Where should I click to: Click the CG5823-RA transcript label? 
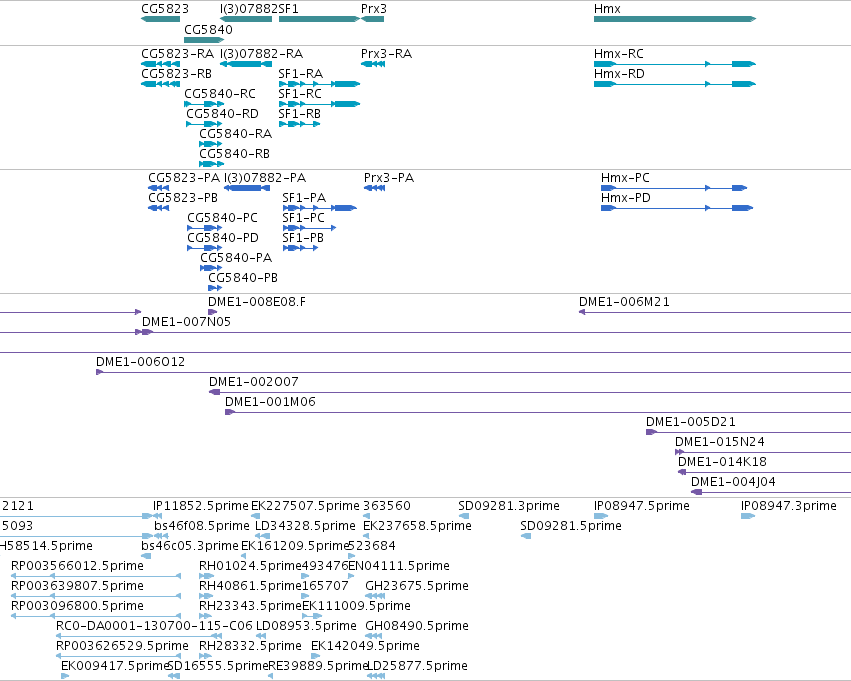(x=177, y=54)
